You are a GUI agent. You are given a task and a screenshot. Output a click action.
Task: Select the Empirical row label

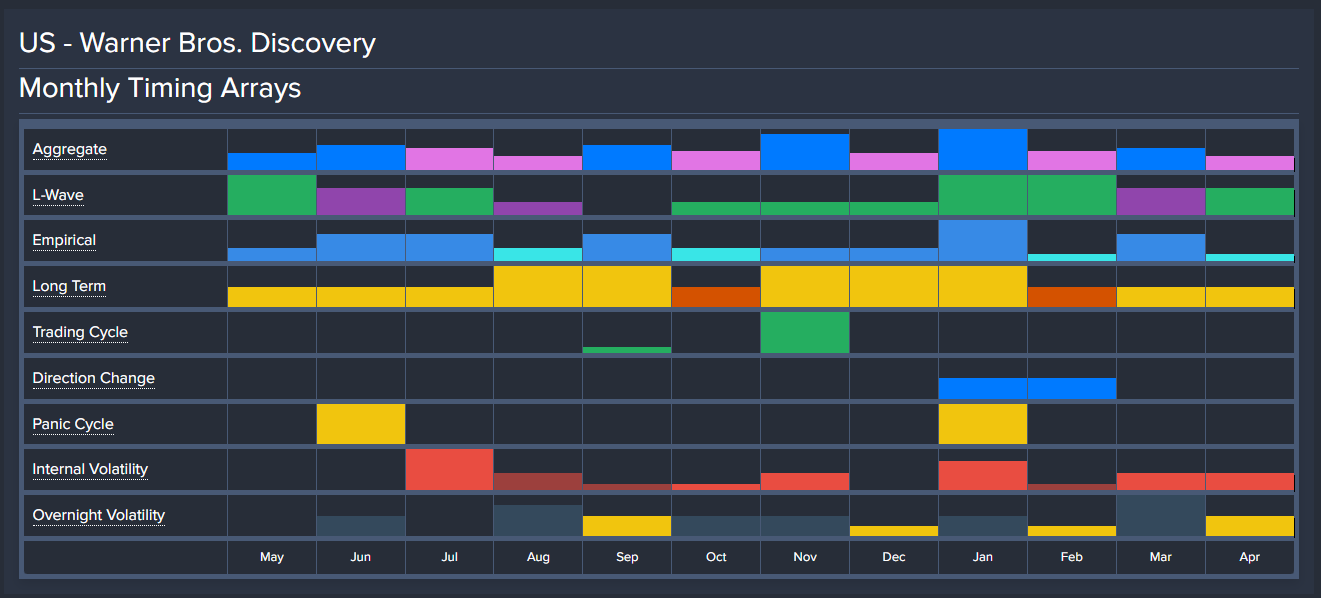pyautogui.click(x=64, y=240)
